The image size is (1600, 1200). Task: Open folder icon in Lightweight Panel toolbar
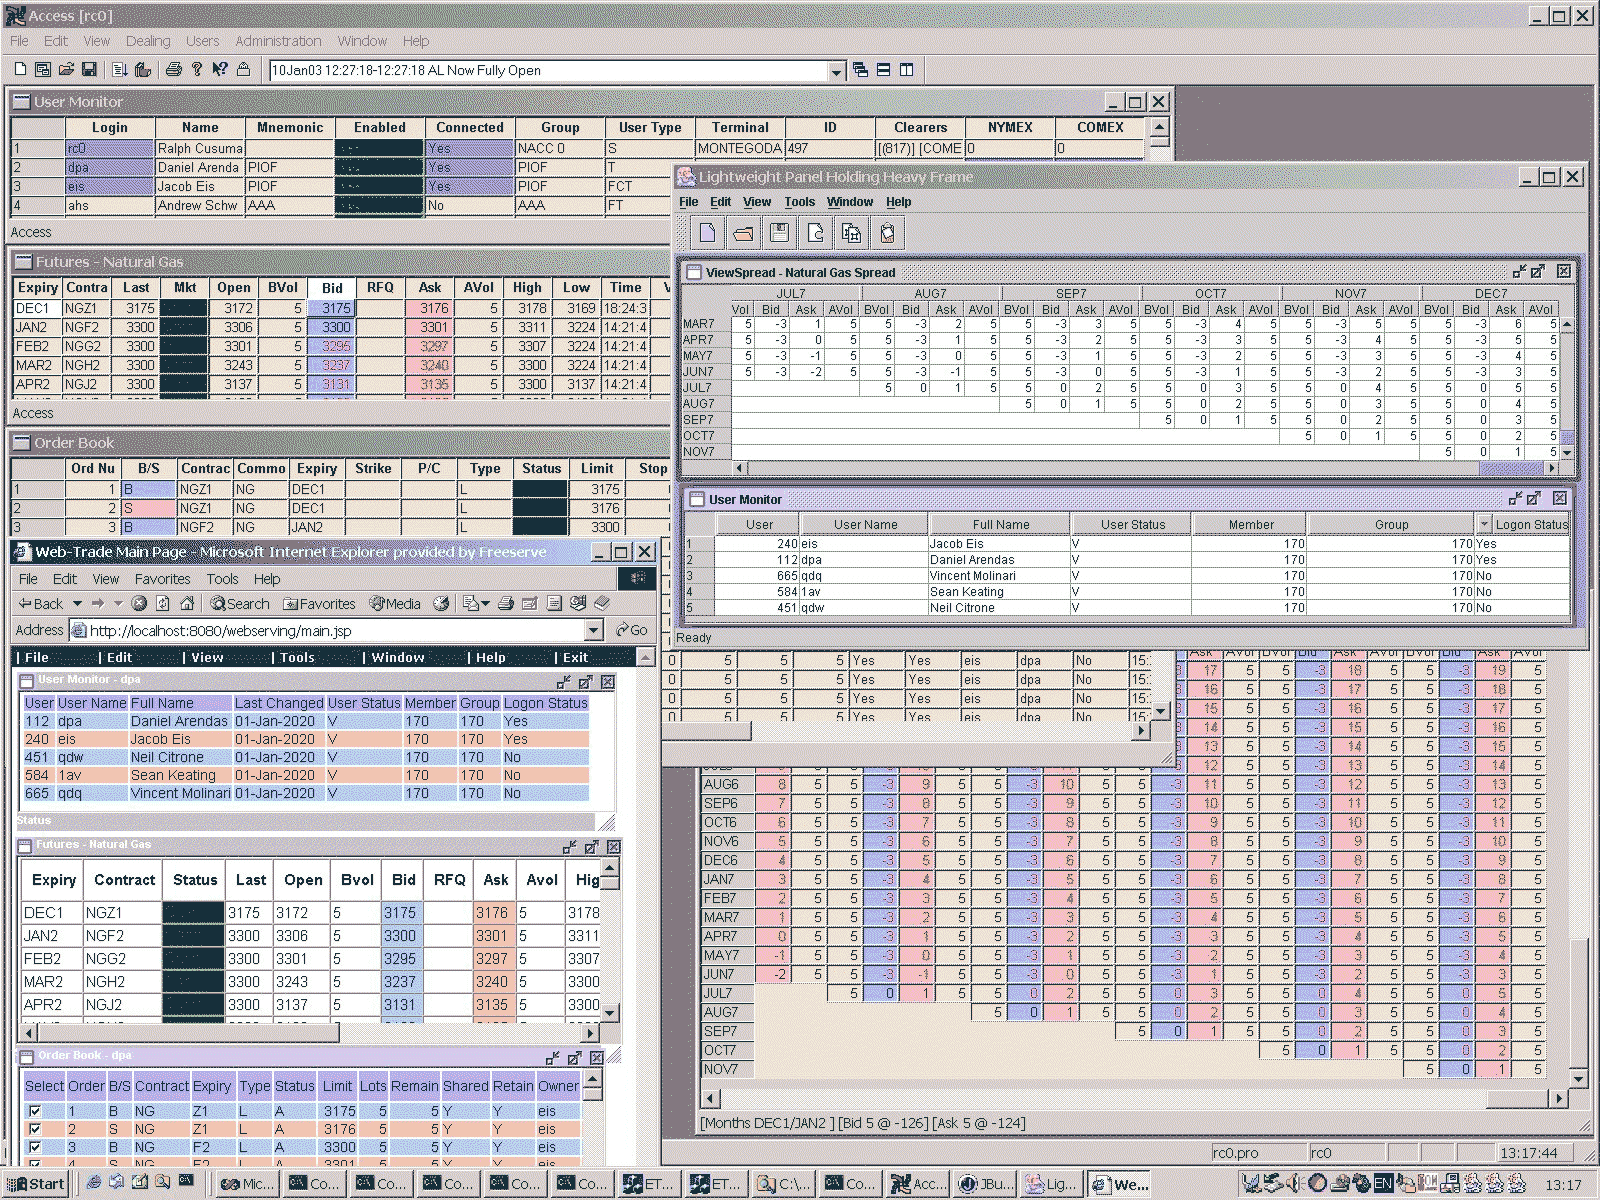tap(743, 233)
